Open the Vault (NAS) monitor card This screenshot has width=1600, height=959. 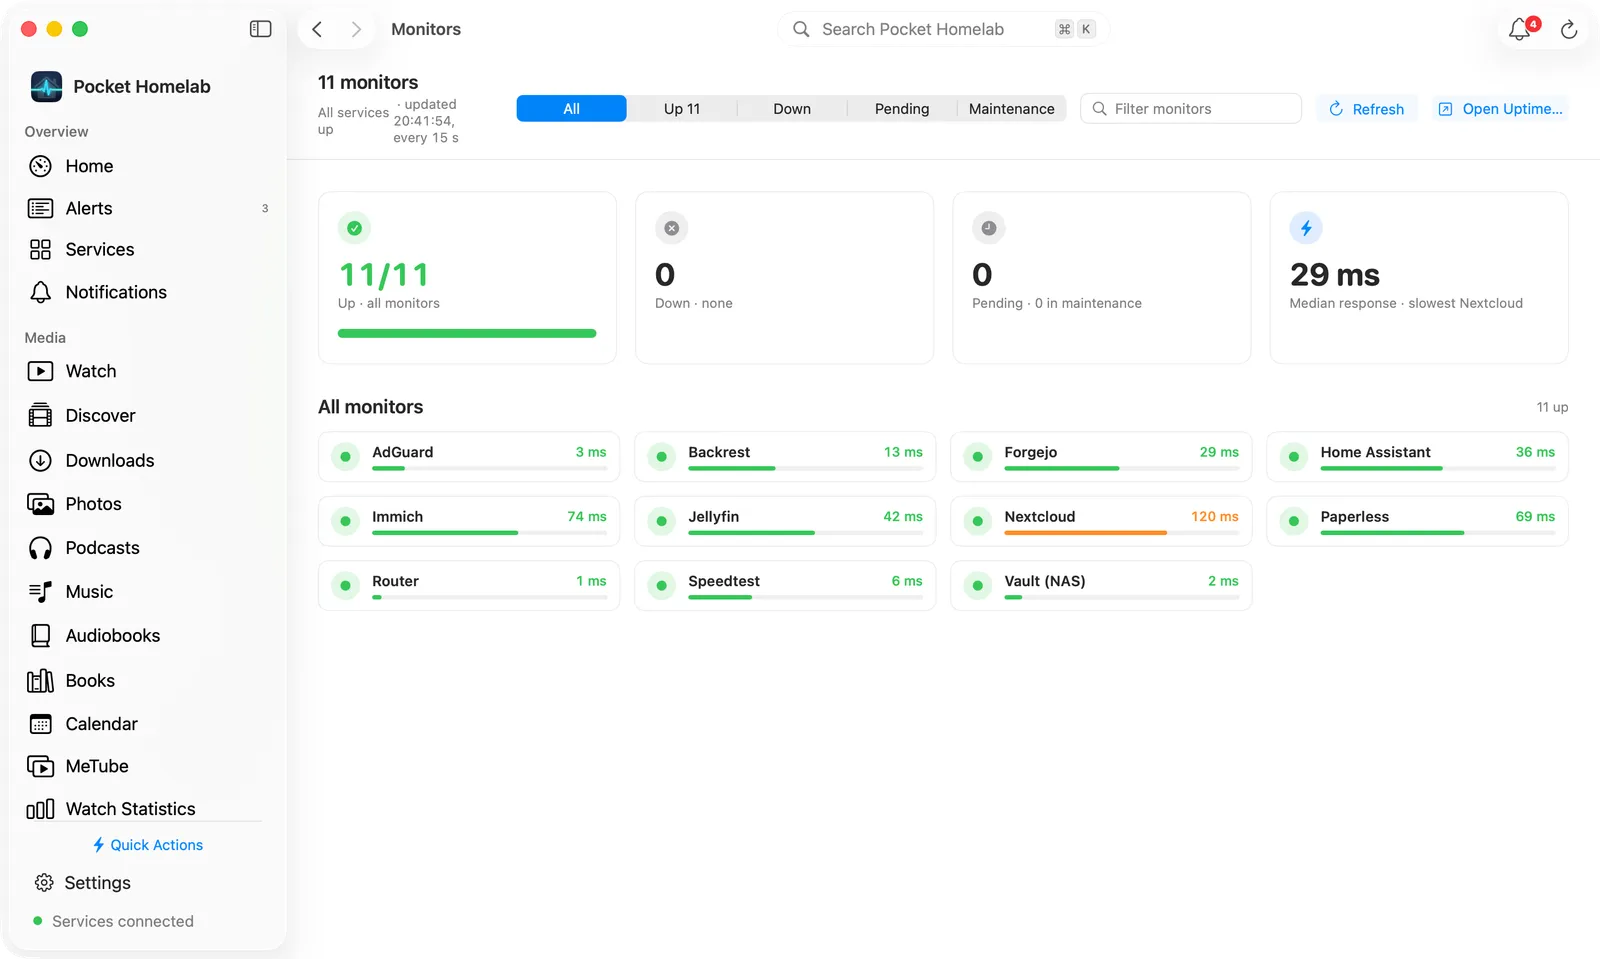pos(1101,585)
